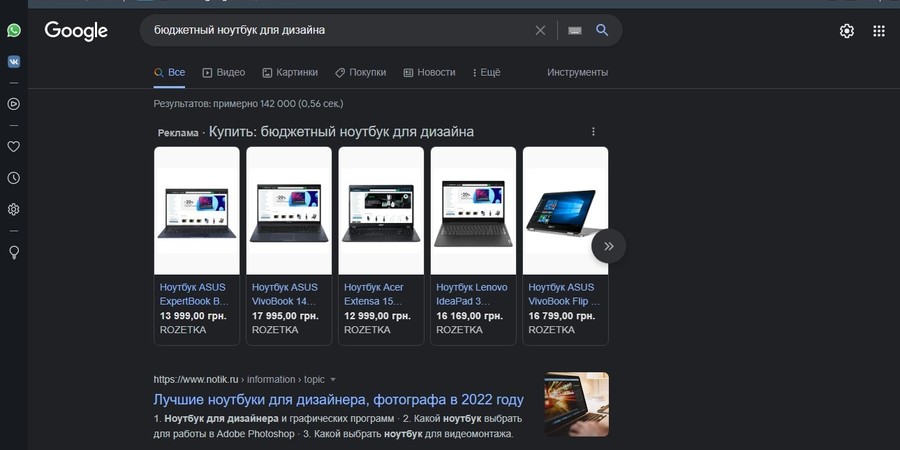
Task: Click ROZETKA under Acer Extensa
Action: click(x=367, y=330)
